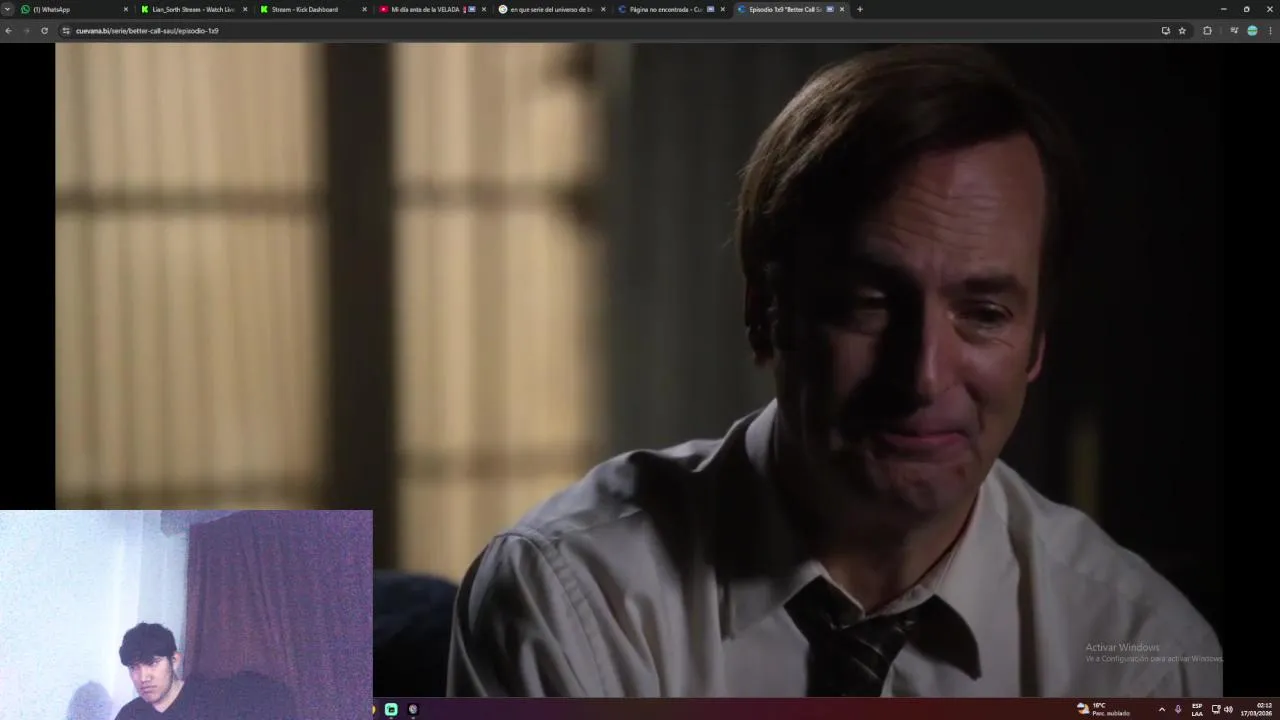The image size is (1280, 720).
Task: Open the green app icon in taskbar
Action: (x=391, y=709)
